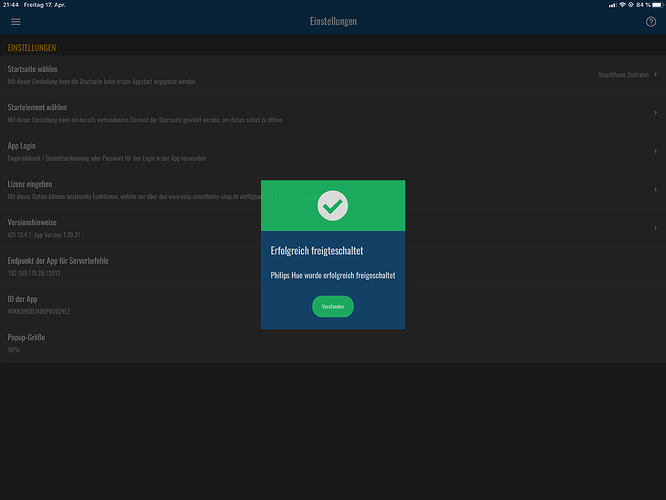Select the Startseite wählen setting label

pyautogui.click(x=33, y=69)
